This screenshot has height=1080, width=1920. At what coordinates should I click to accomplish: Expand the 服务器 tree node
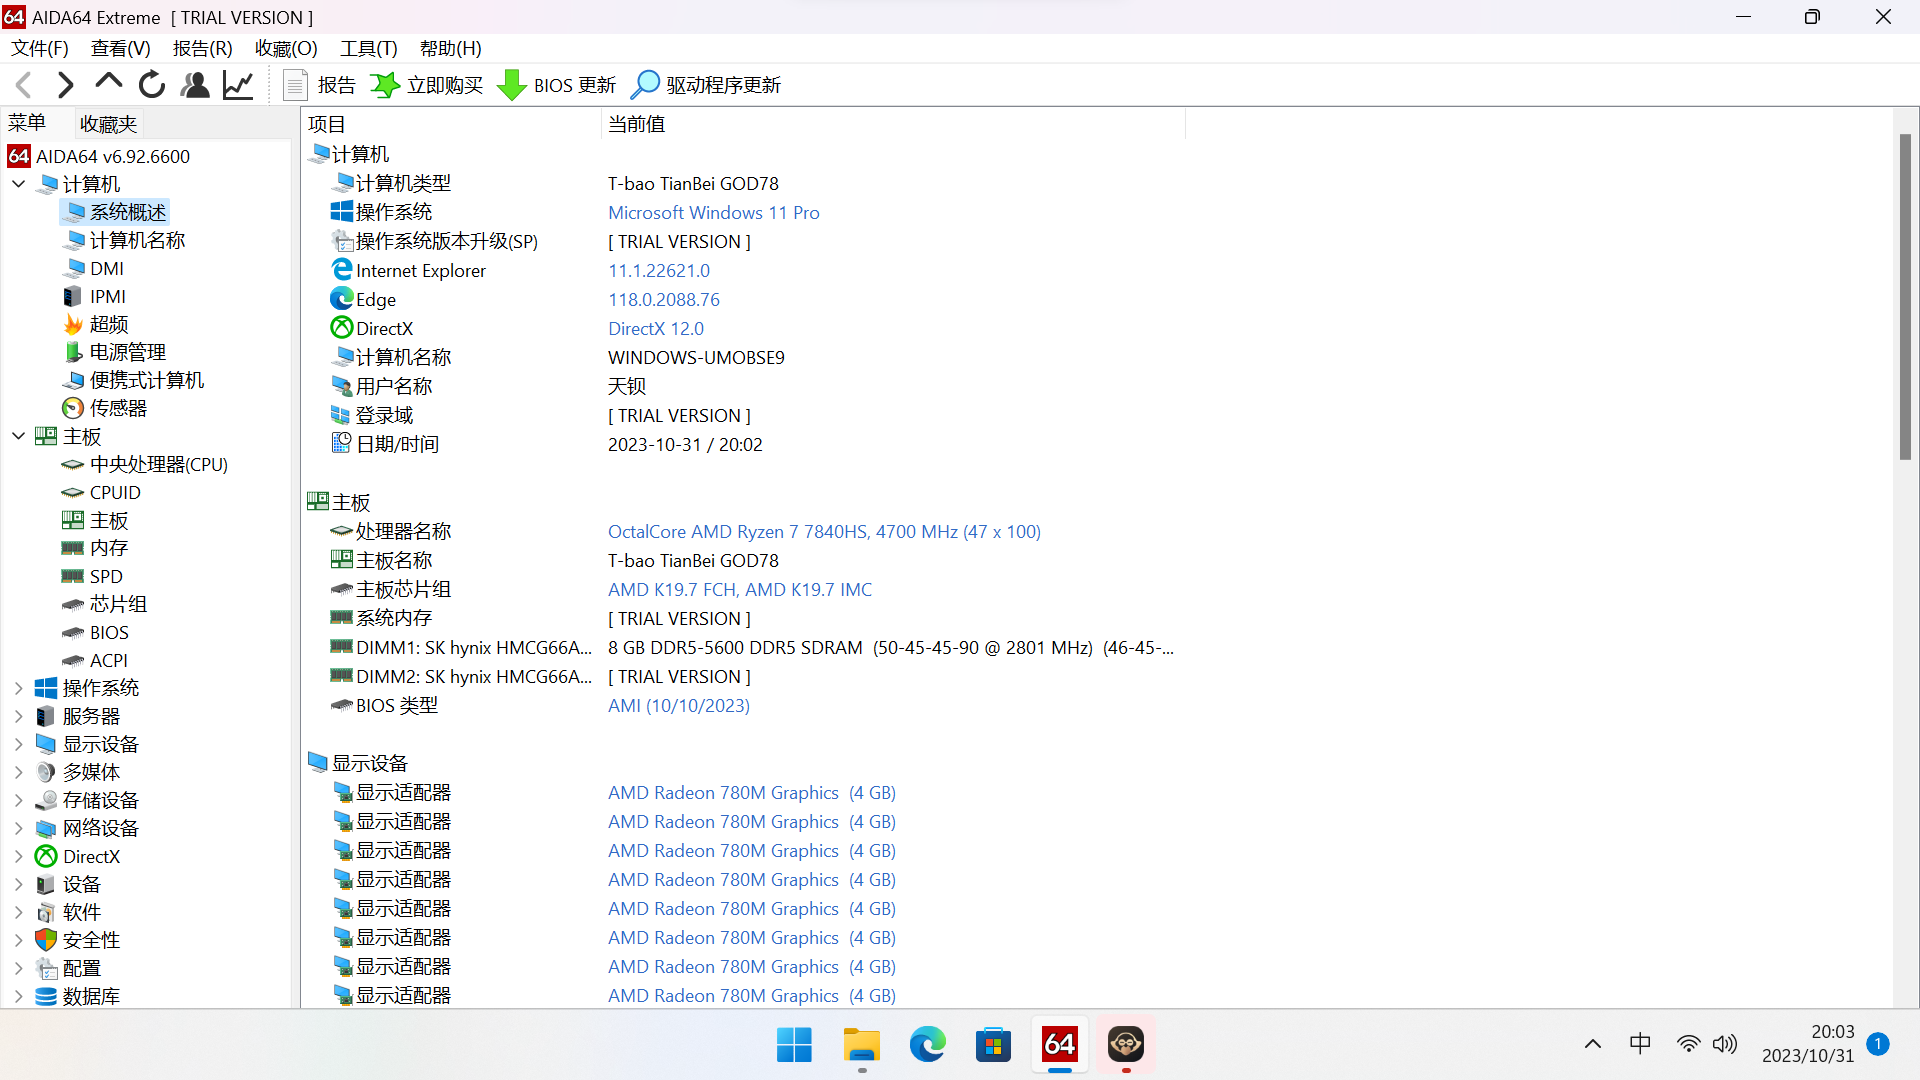click(18, 716)
